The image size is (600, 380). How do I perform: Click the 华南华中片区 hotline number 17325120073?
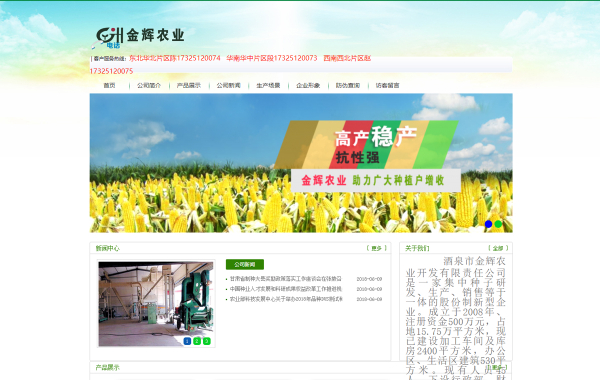coord(272,58)
